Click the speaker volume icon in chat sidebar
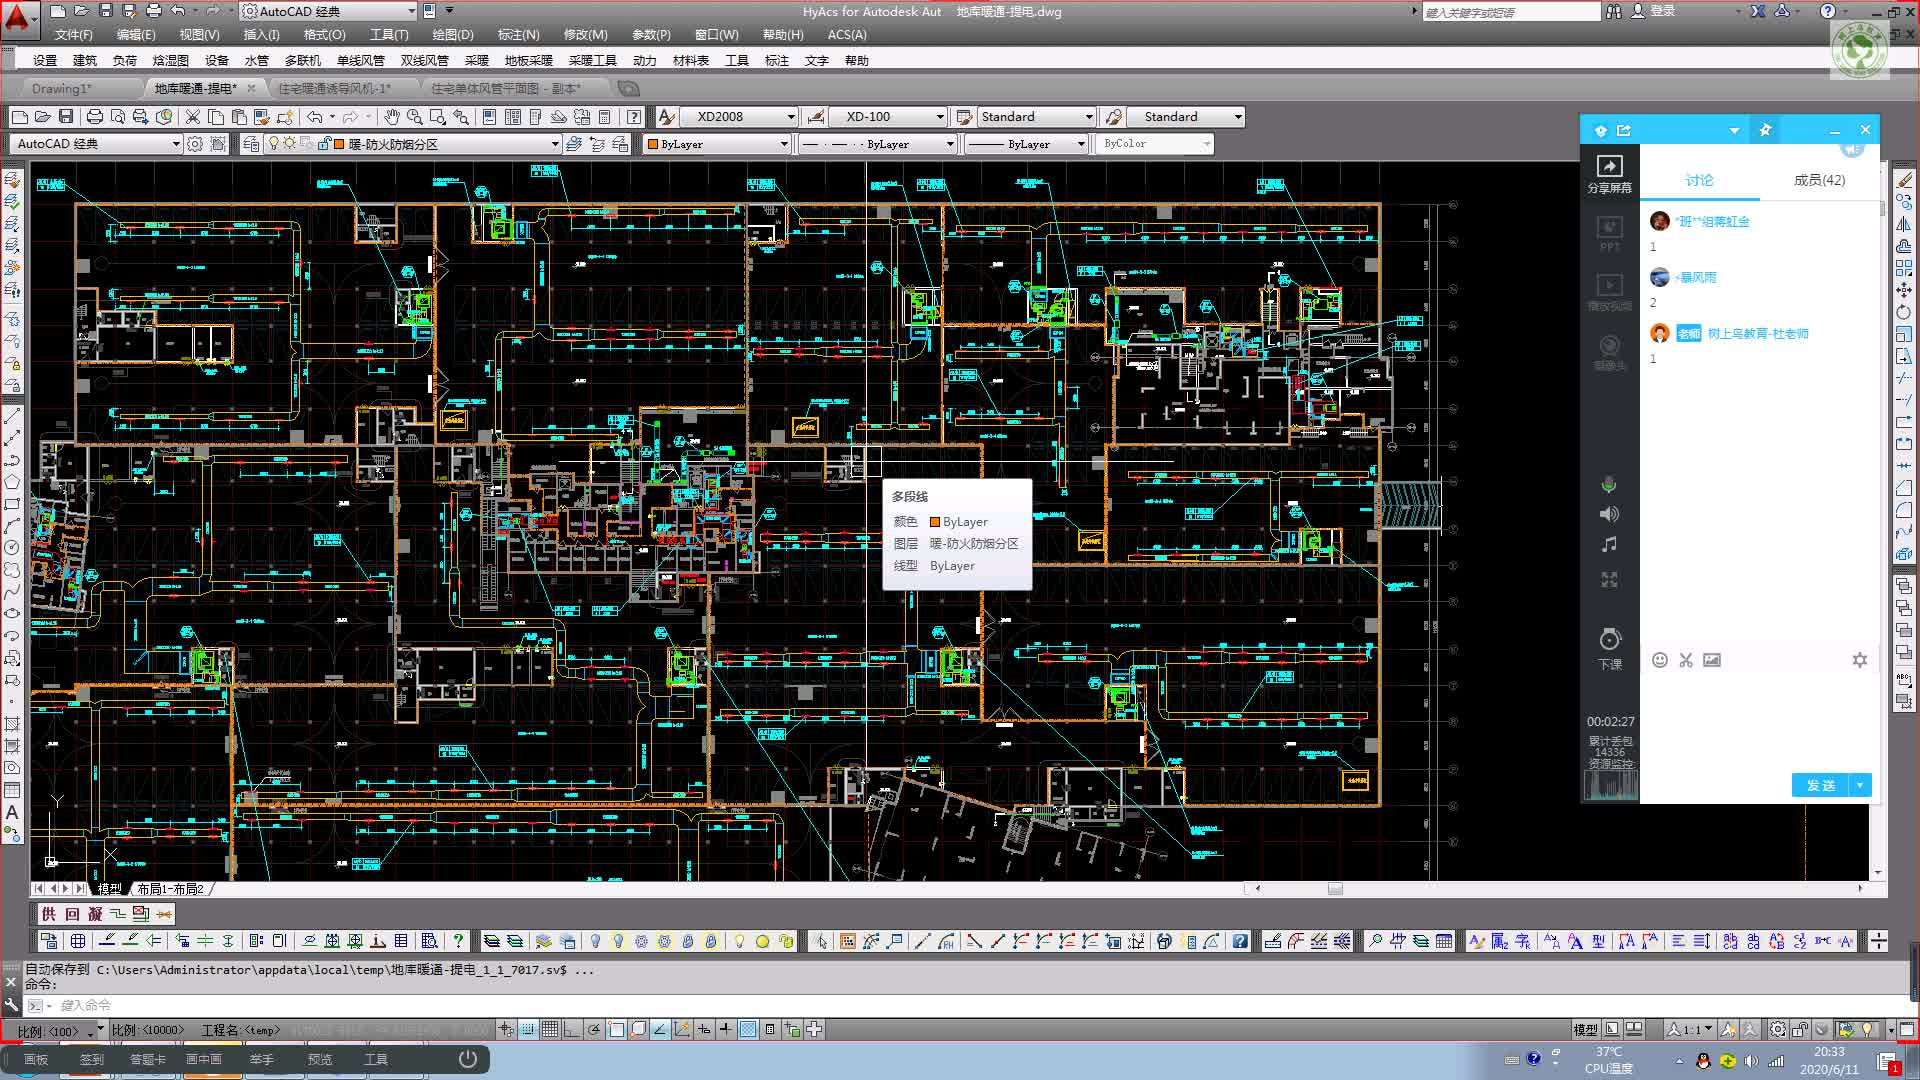Image resolution: width=1920 pixels, height=1080 pixels. pos(1609,514)
